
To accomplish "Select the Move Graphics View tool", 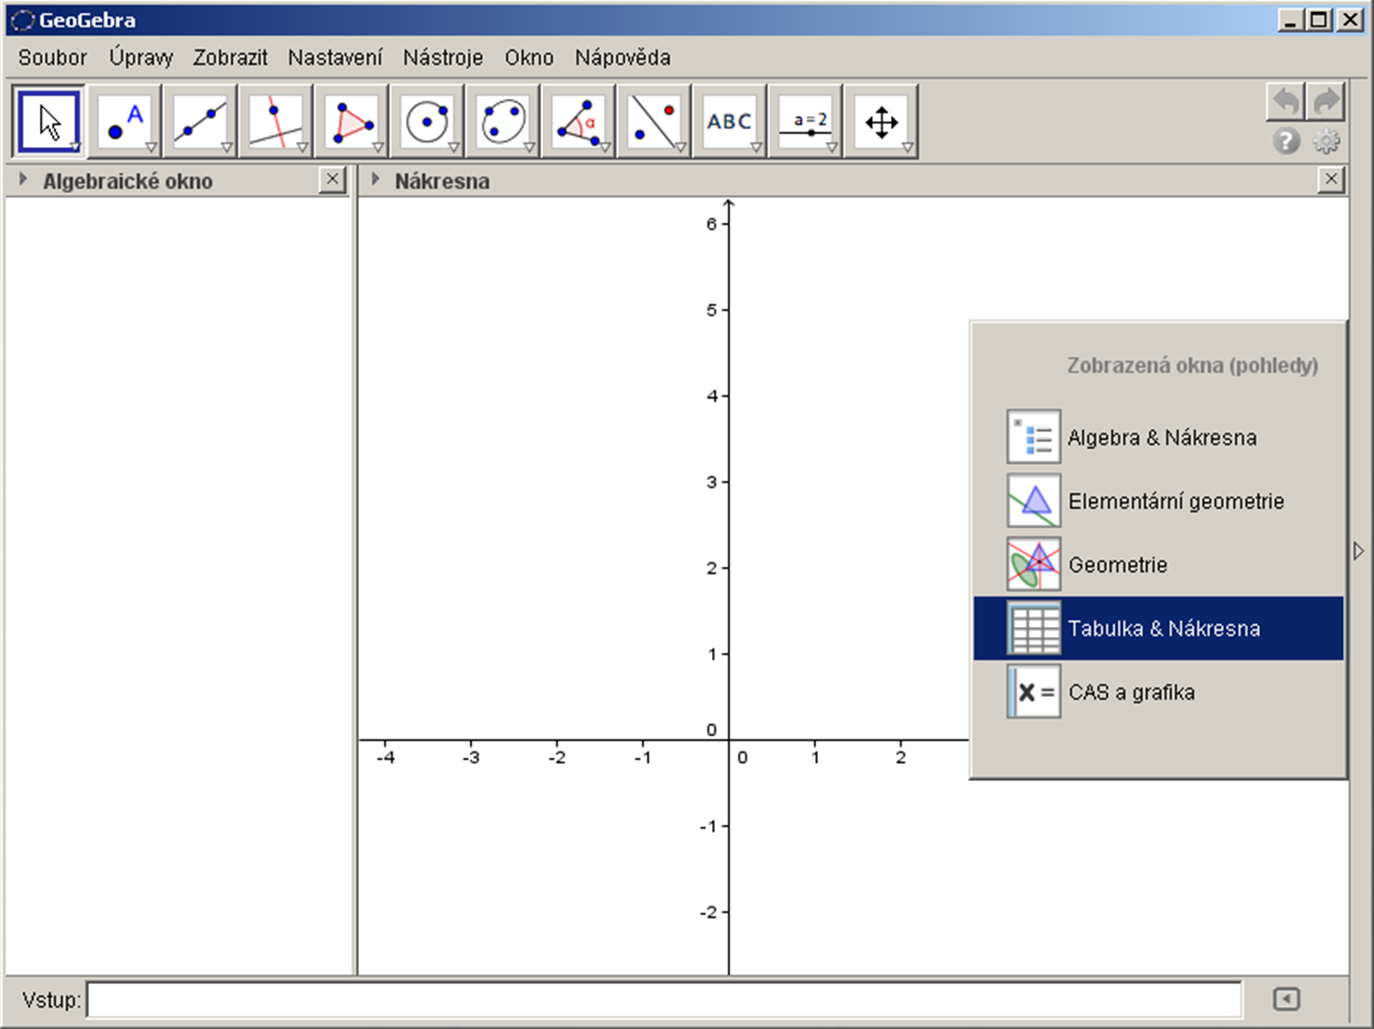I will 881,122.
